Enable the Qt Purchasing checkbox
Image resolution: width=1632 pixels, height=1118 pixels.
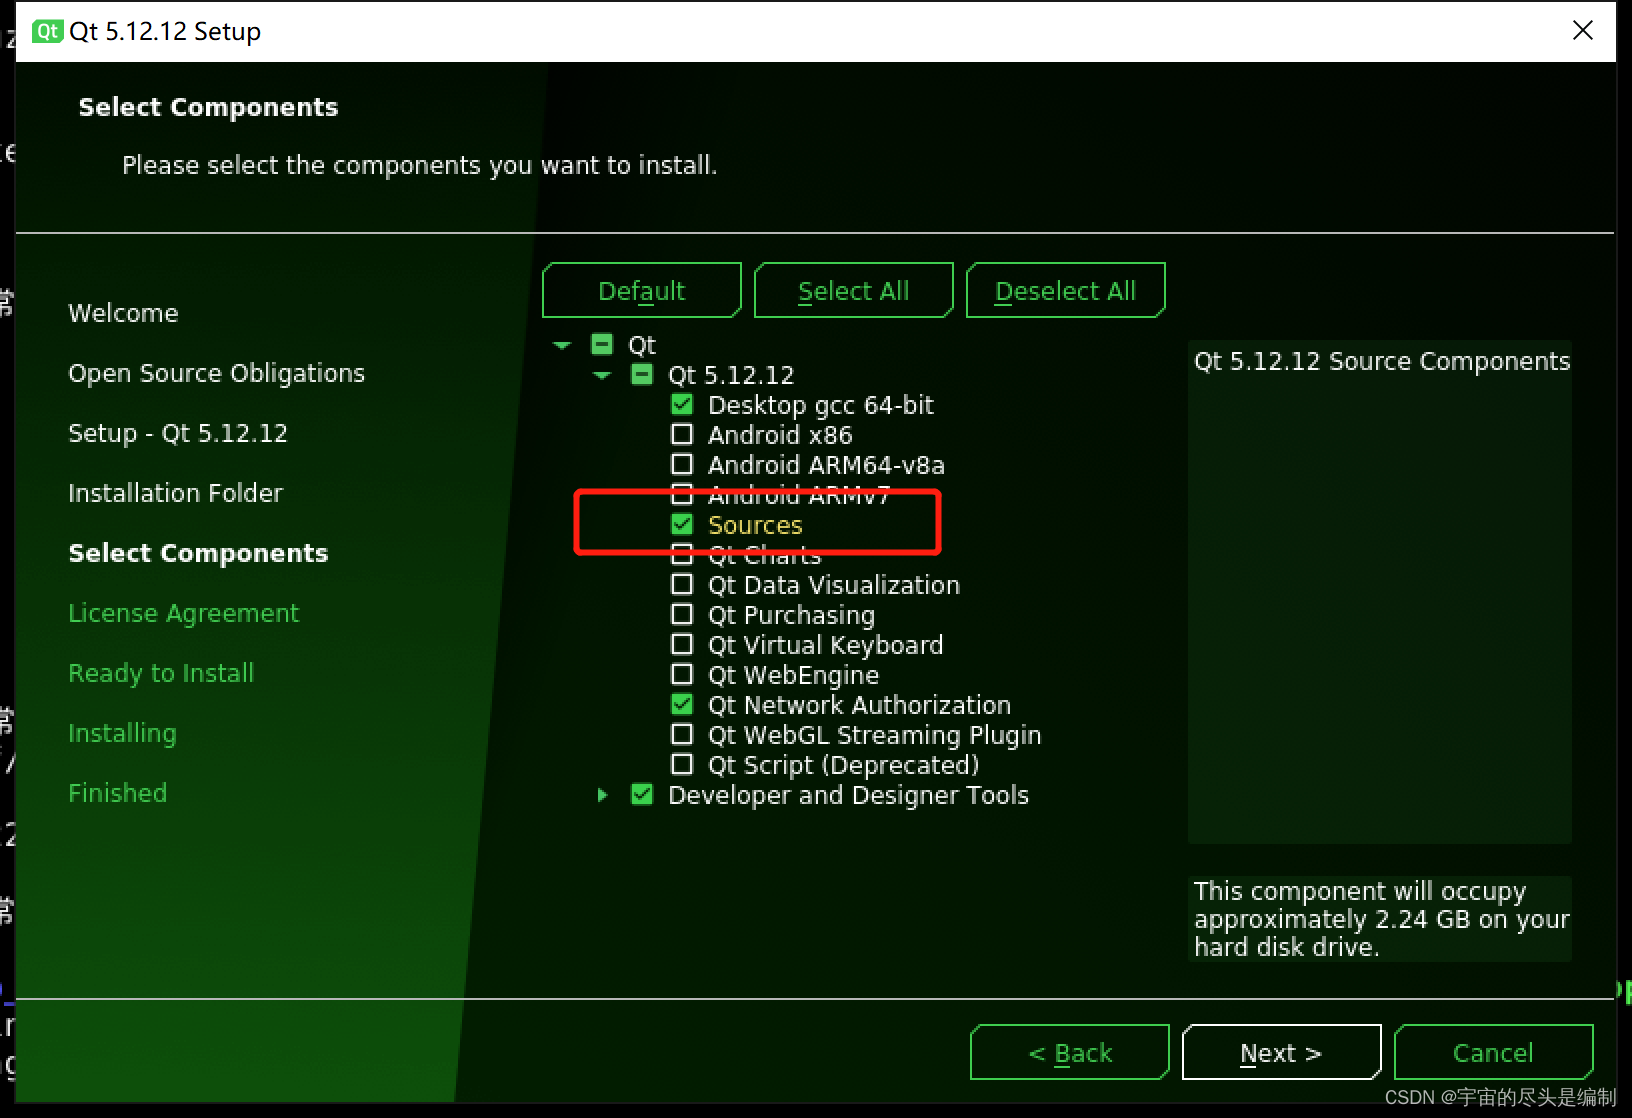point(682,615)
